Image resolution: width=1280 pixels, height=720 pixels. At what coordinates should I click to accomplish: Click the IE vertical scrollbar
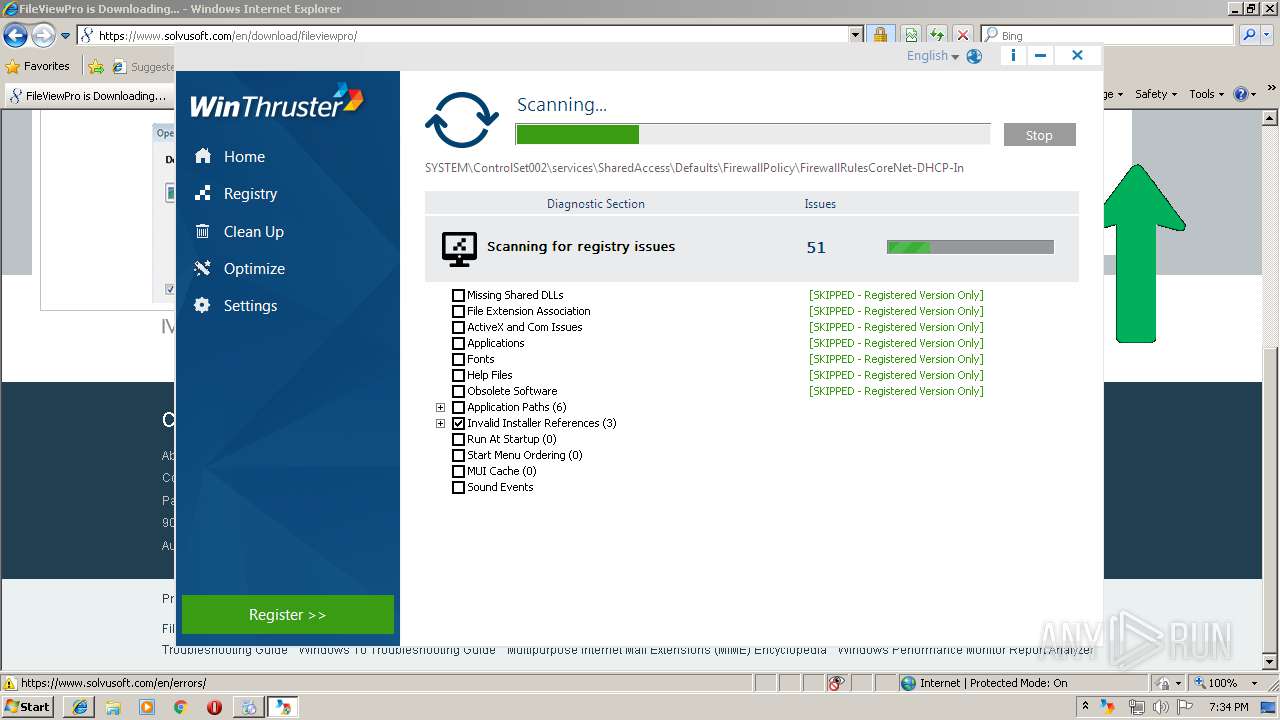tap(1271, 389)
